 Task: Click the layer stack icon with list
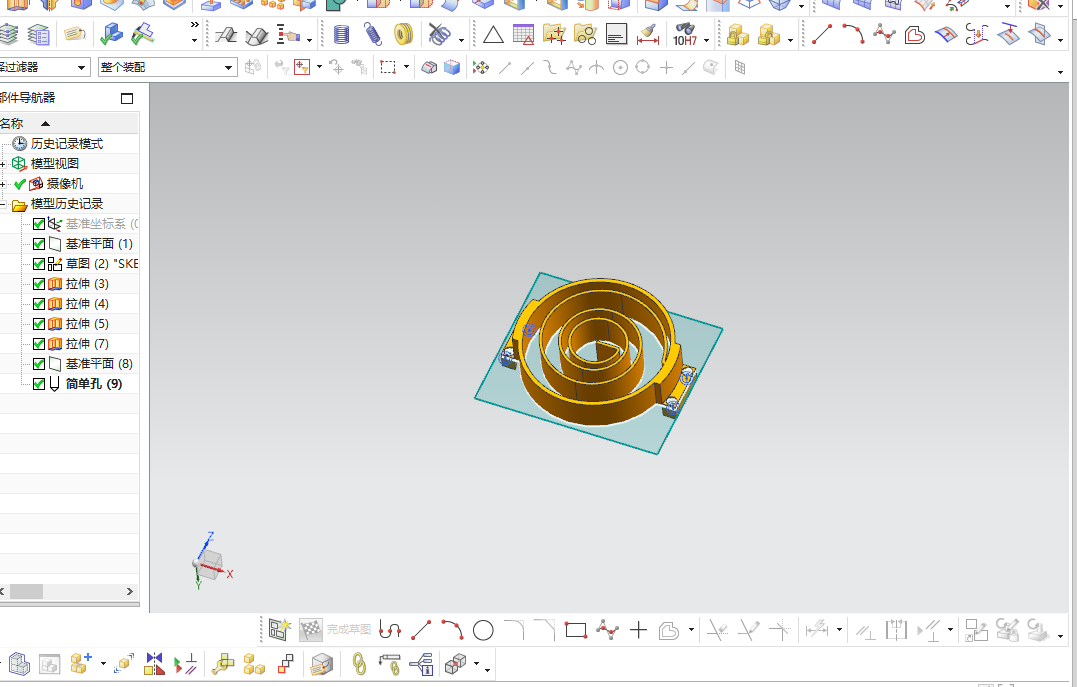(38, 34)
